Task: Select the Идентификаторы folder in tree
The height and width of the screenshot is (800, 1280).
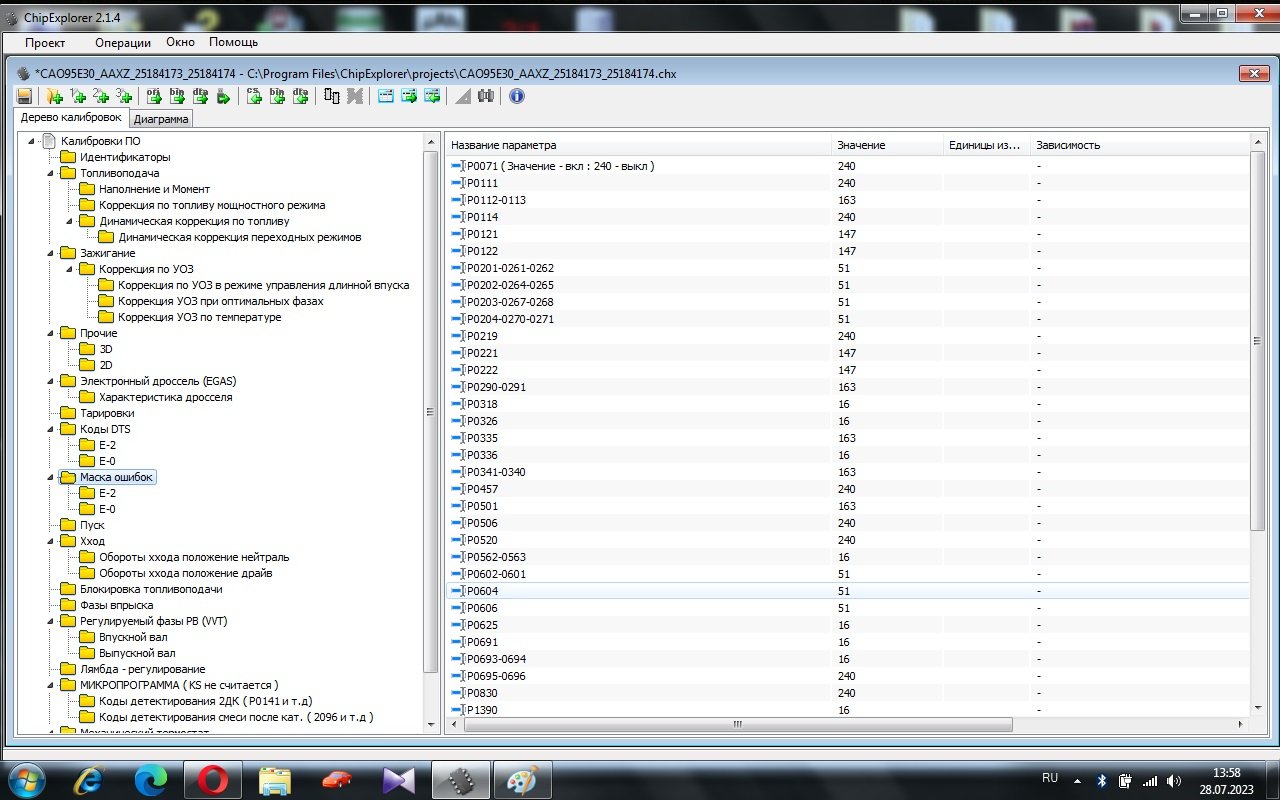Action: [125, 157]
